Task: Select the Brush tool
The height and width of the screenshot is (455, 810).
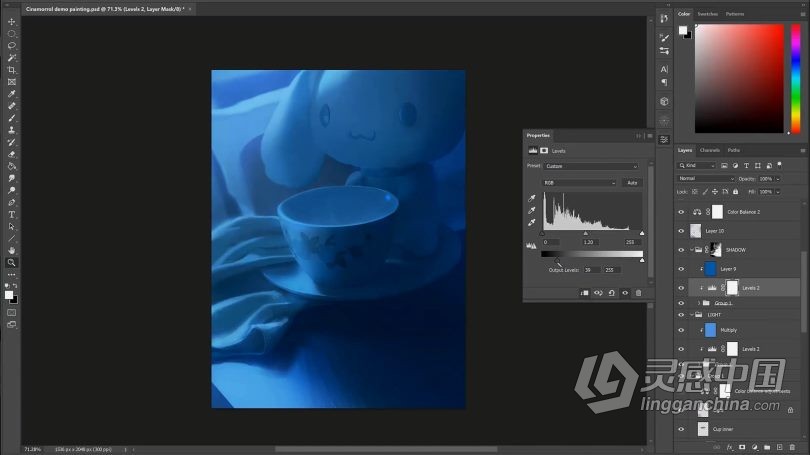Action: pos(11,118)
